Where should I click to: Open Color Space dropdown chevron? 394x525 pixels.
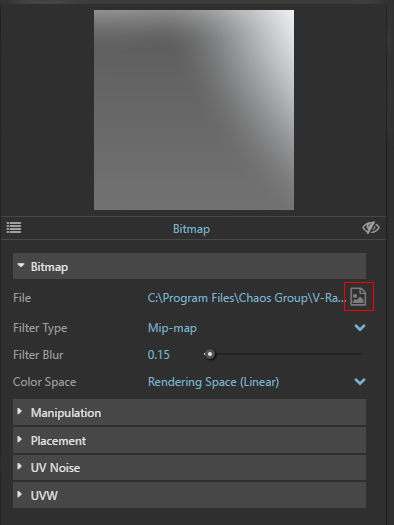(360, 381)
